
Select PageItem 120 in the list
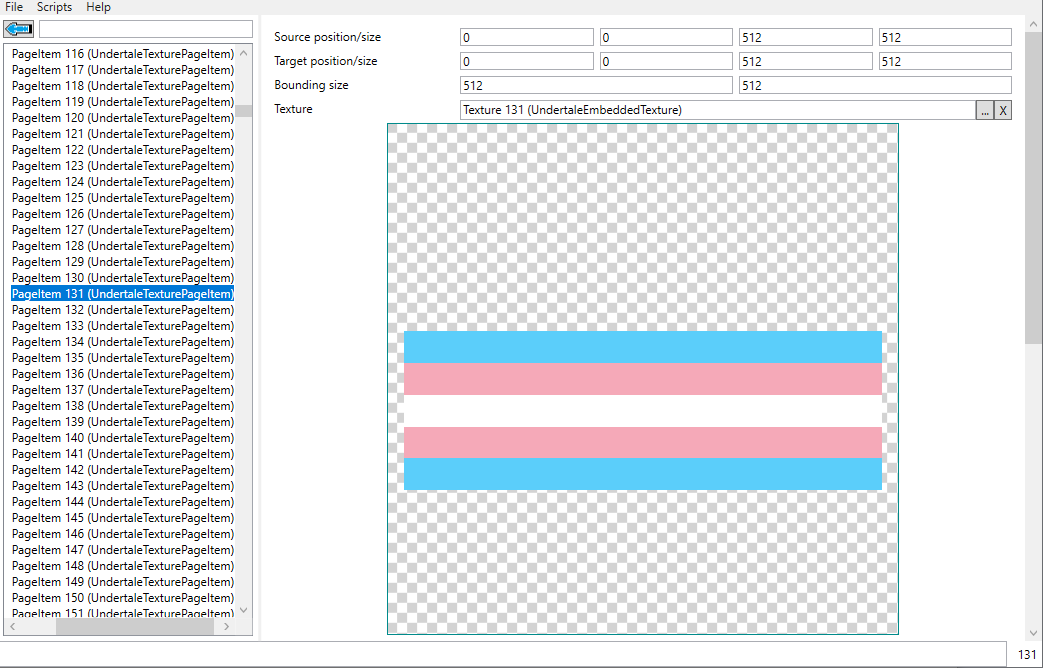click(122, 118)
